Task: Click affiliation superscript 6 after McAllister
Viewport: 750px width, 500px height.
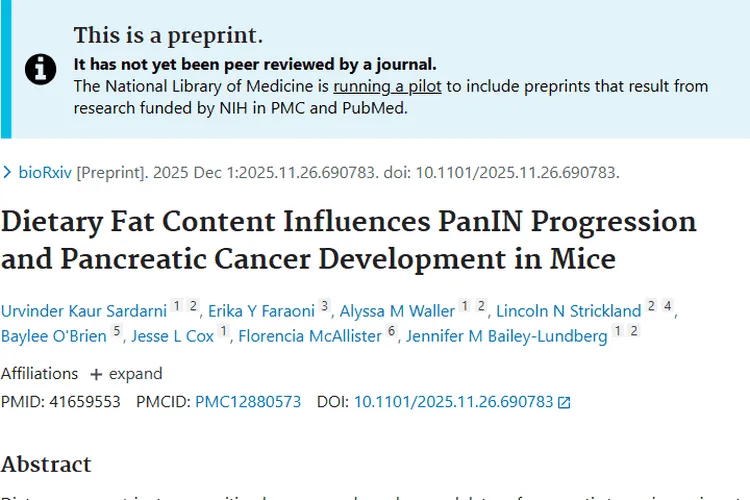Action: tap(392, 332)
